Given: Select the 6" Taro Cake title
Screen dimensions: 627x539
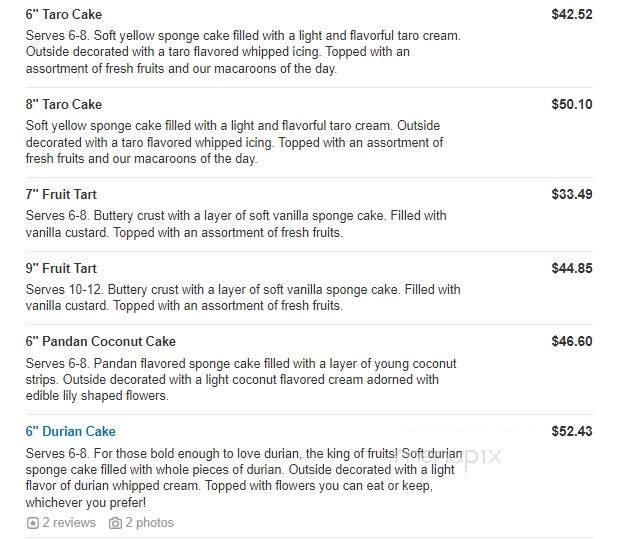Looking at the screenshot, I should [x=63, y=15].
